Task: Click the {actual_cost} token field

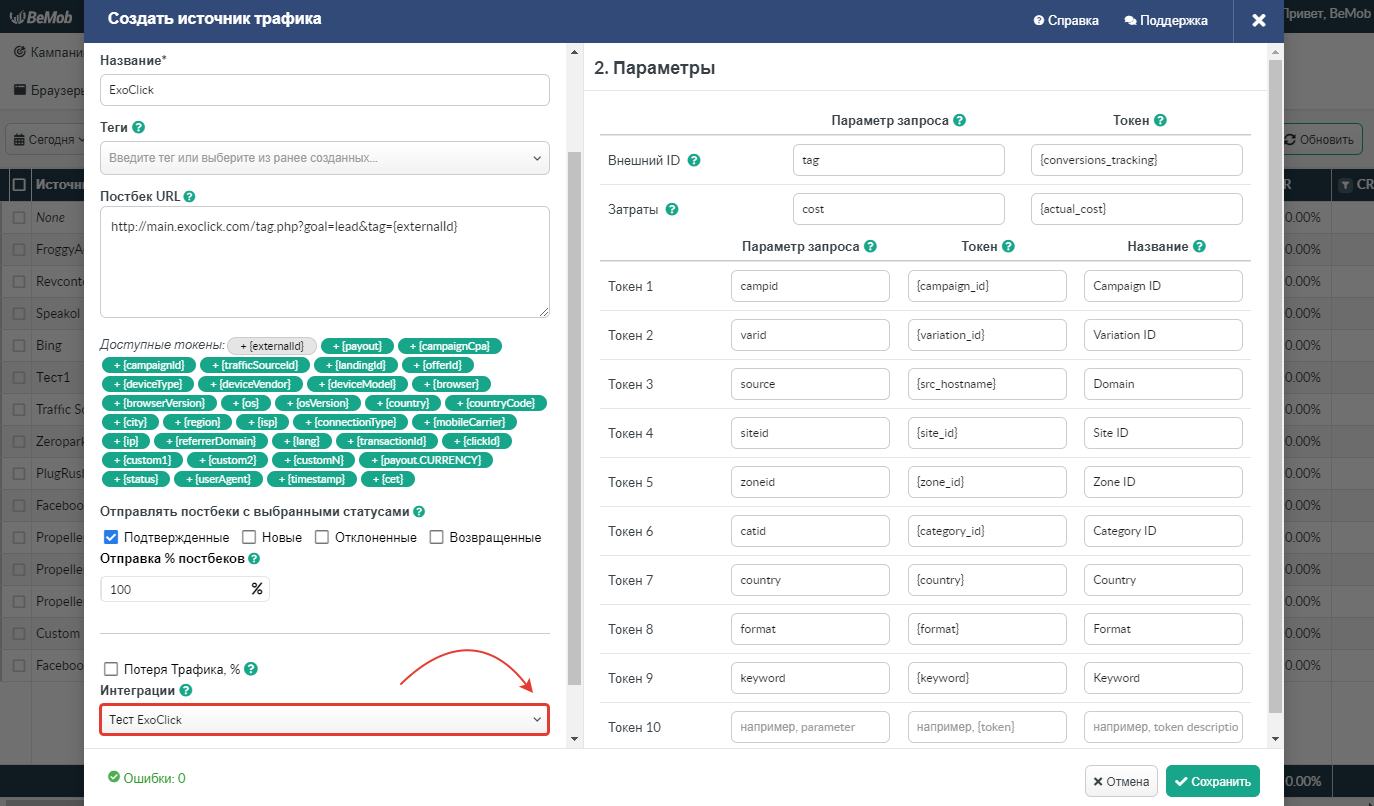Action: point(1136,209)
